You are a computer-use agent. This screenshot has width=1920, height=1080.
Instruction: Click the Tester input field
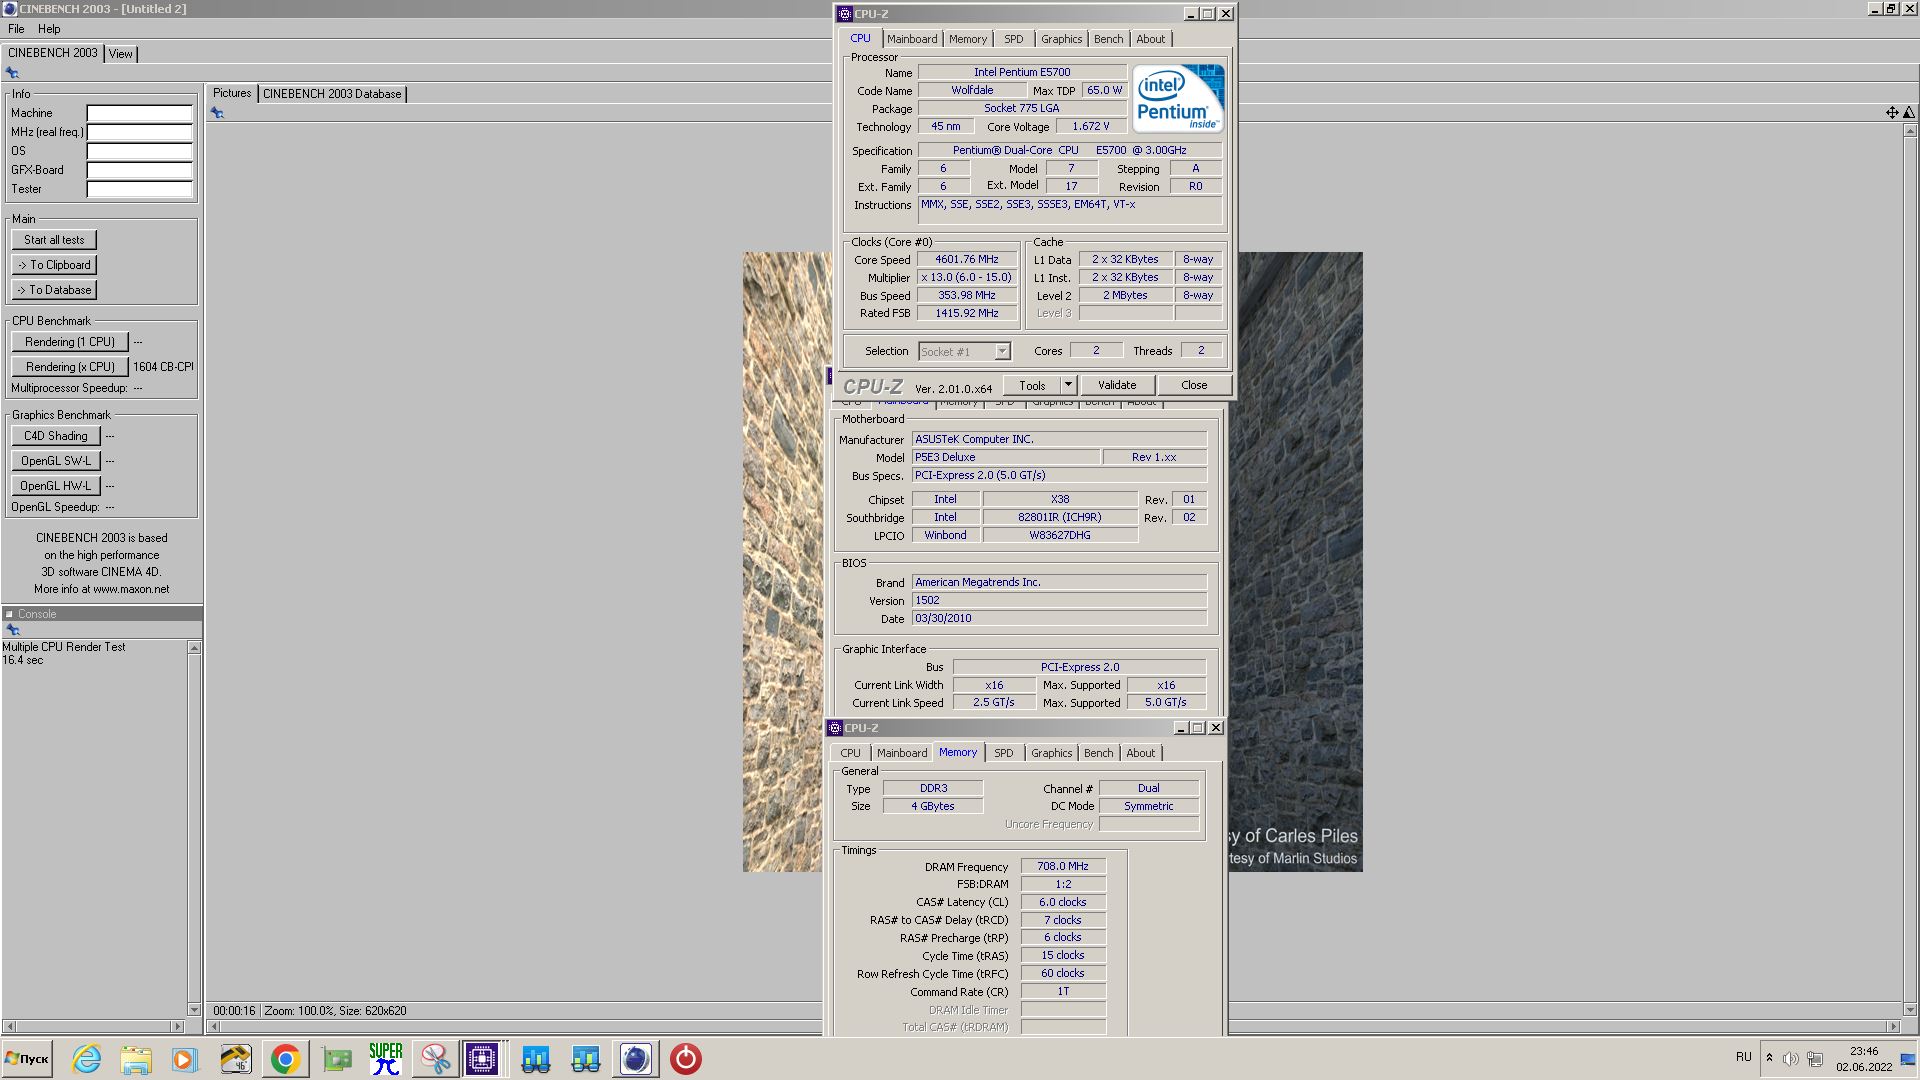tap(140, 189)
